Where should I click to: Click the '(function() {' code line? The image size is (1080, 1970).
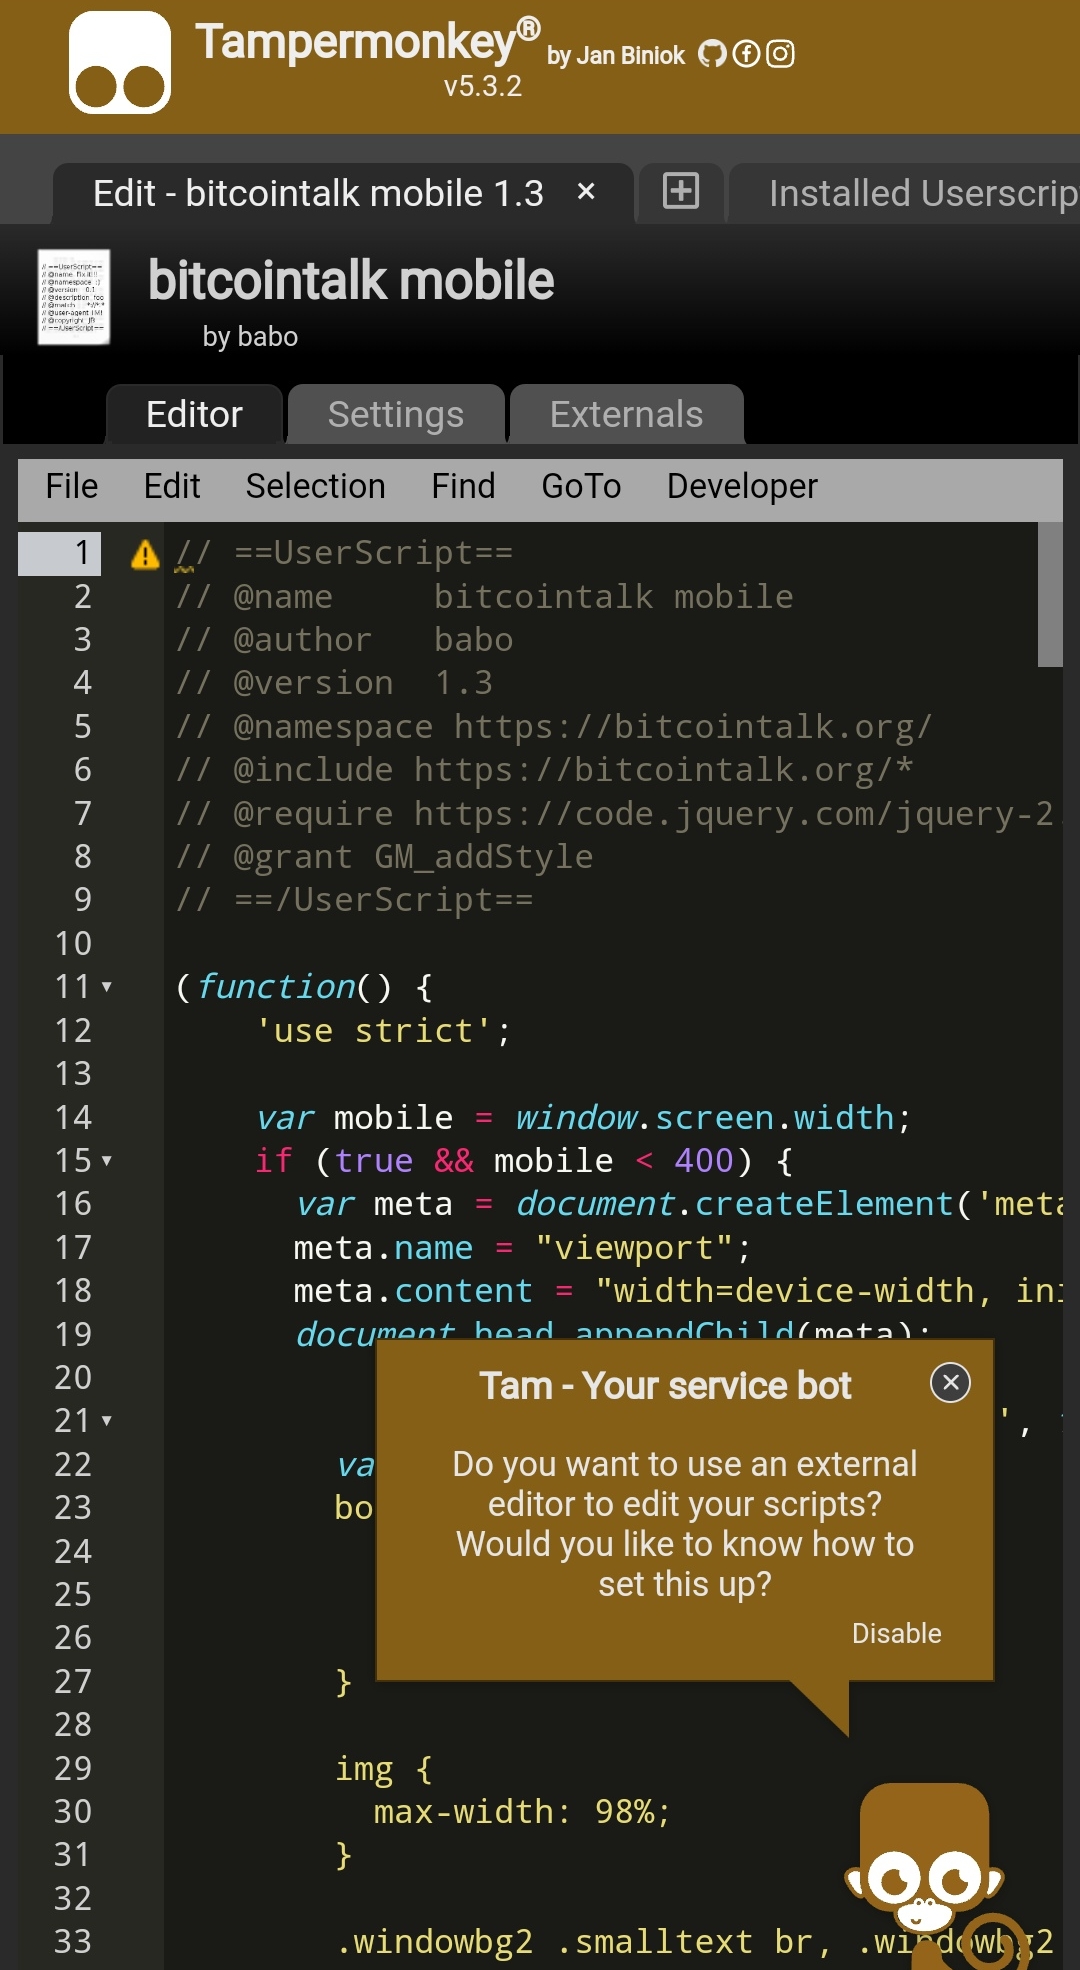[x=304, y=987]
